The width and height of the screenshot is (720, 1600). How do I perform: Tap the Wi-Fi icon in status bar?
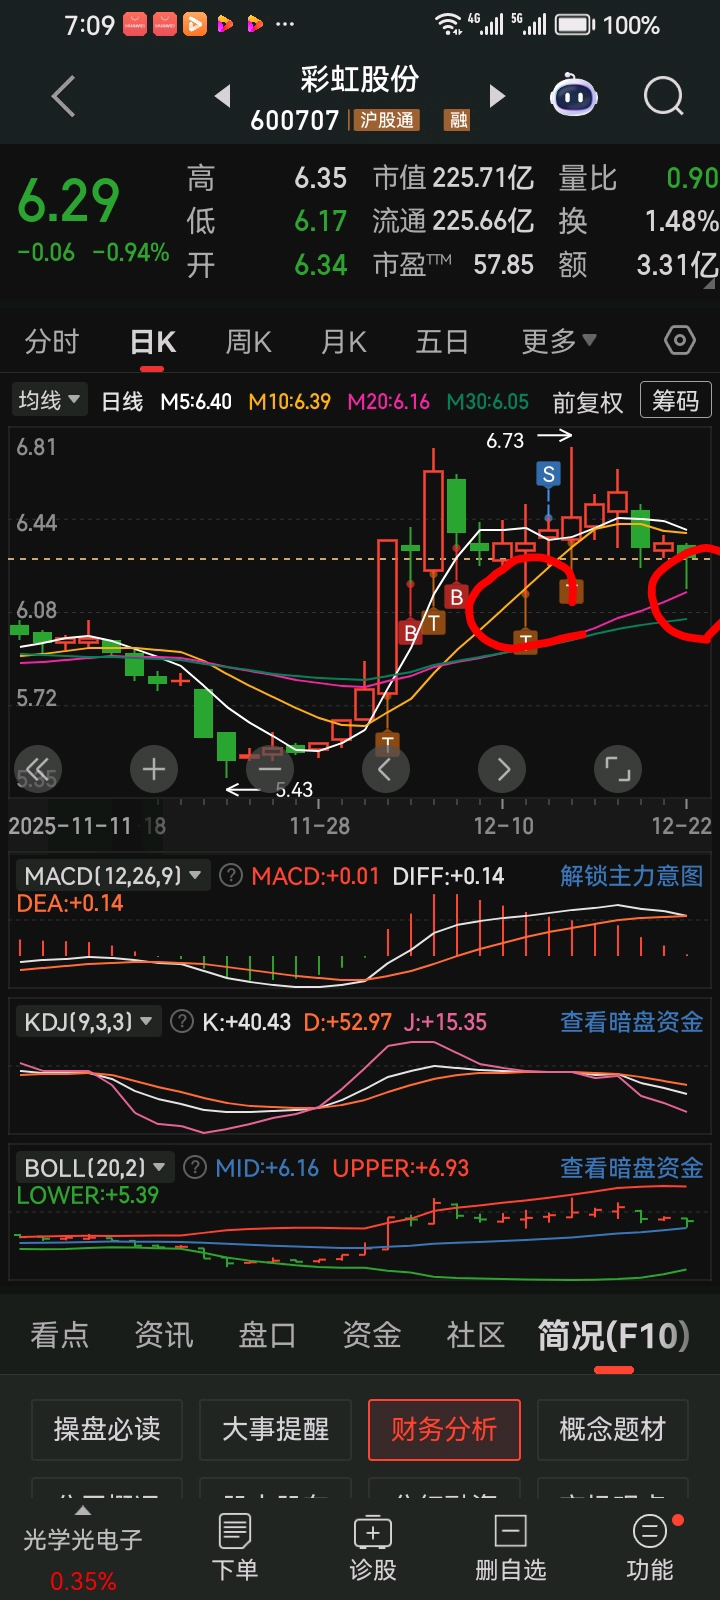(449, 24)
